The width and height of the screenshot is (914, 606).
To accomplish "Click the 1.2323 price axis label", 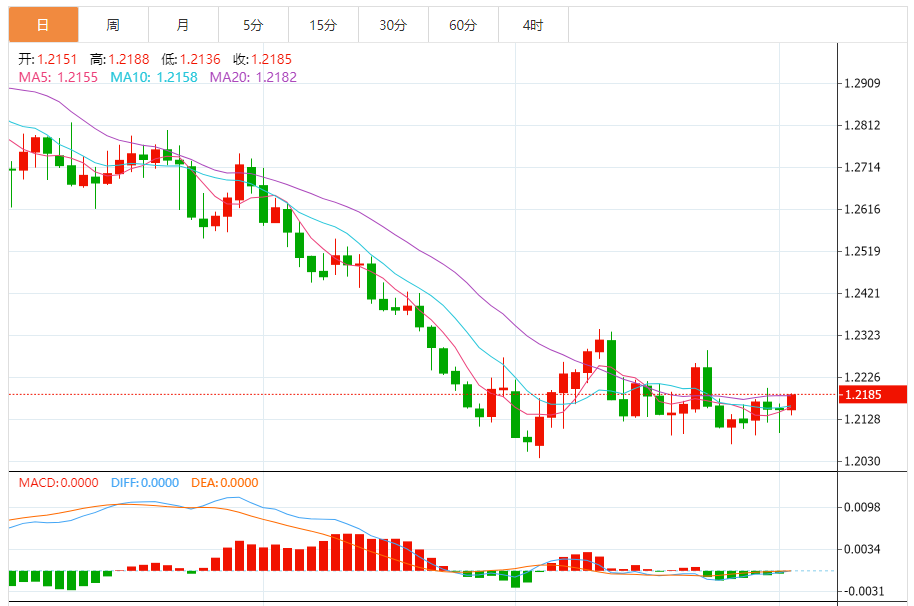I will 862,335.
